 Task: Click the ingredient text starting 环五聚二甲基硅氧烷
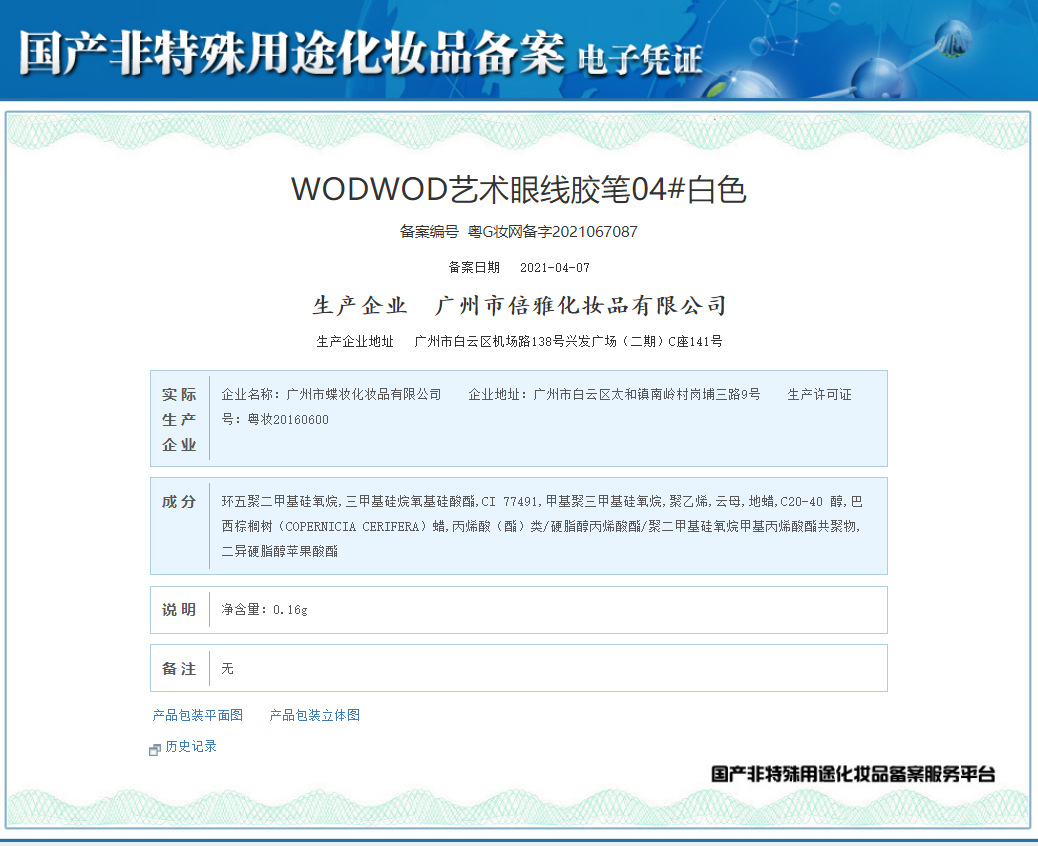click(542, 526)
